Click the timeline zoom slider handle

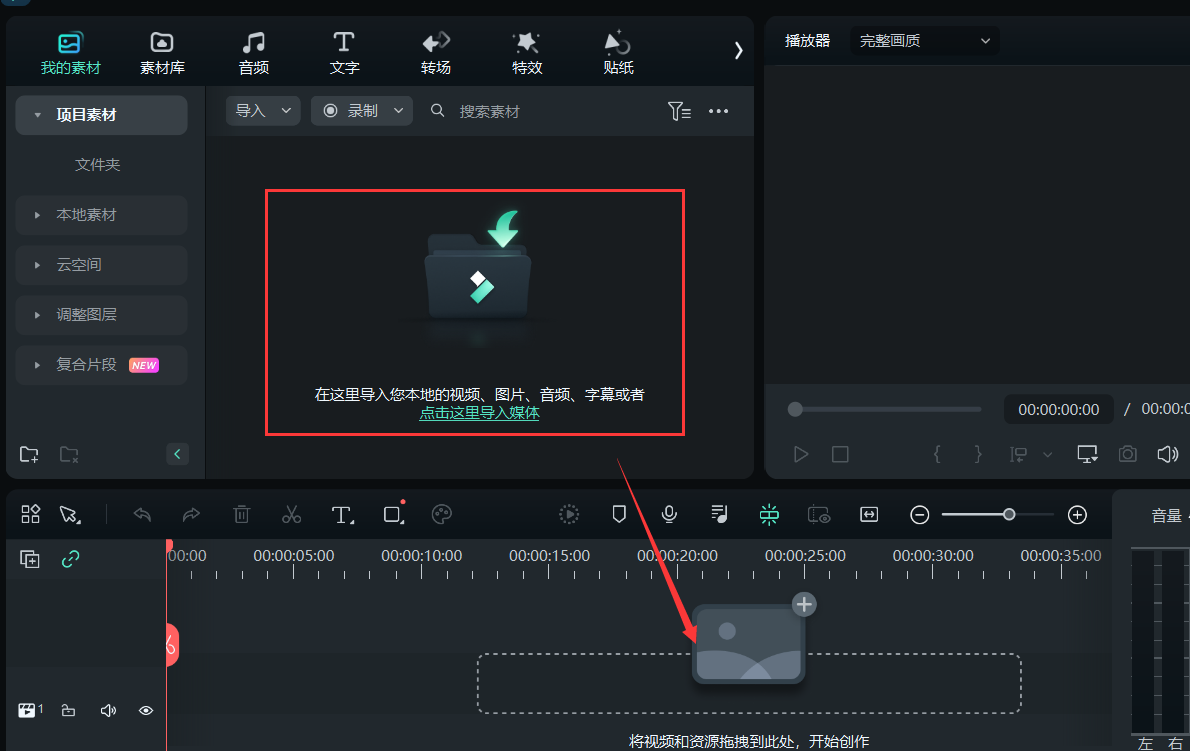click(1009, 514)
